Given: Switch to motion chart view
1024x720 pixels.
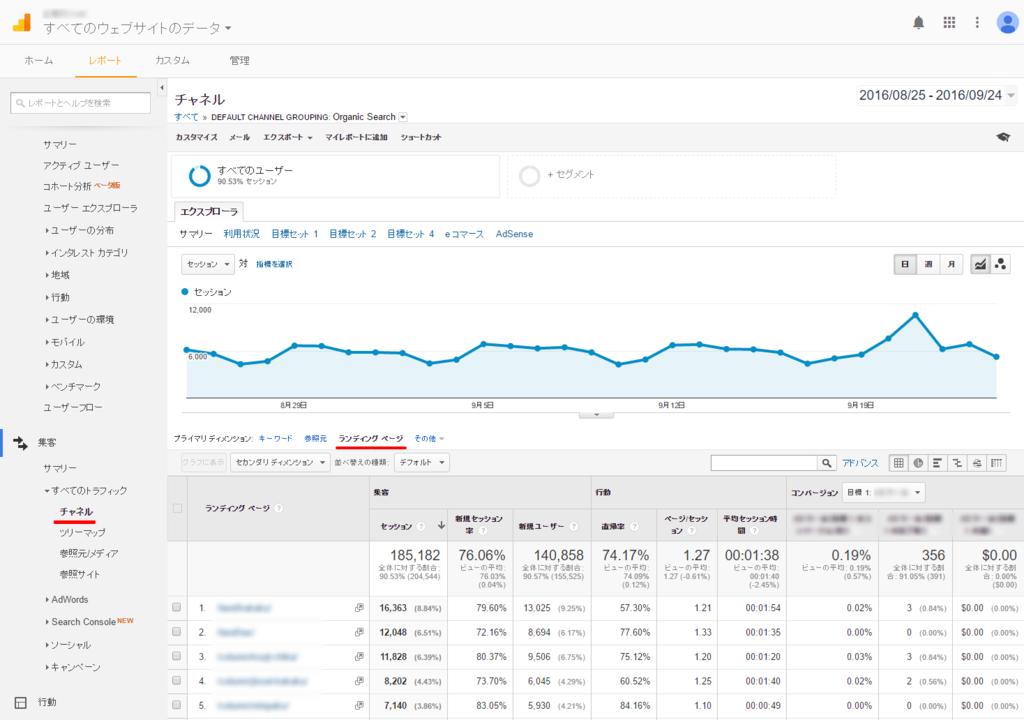Looking at the screenshot, I should click(1000, 265).
